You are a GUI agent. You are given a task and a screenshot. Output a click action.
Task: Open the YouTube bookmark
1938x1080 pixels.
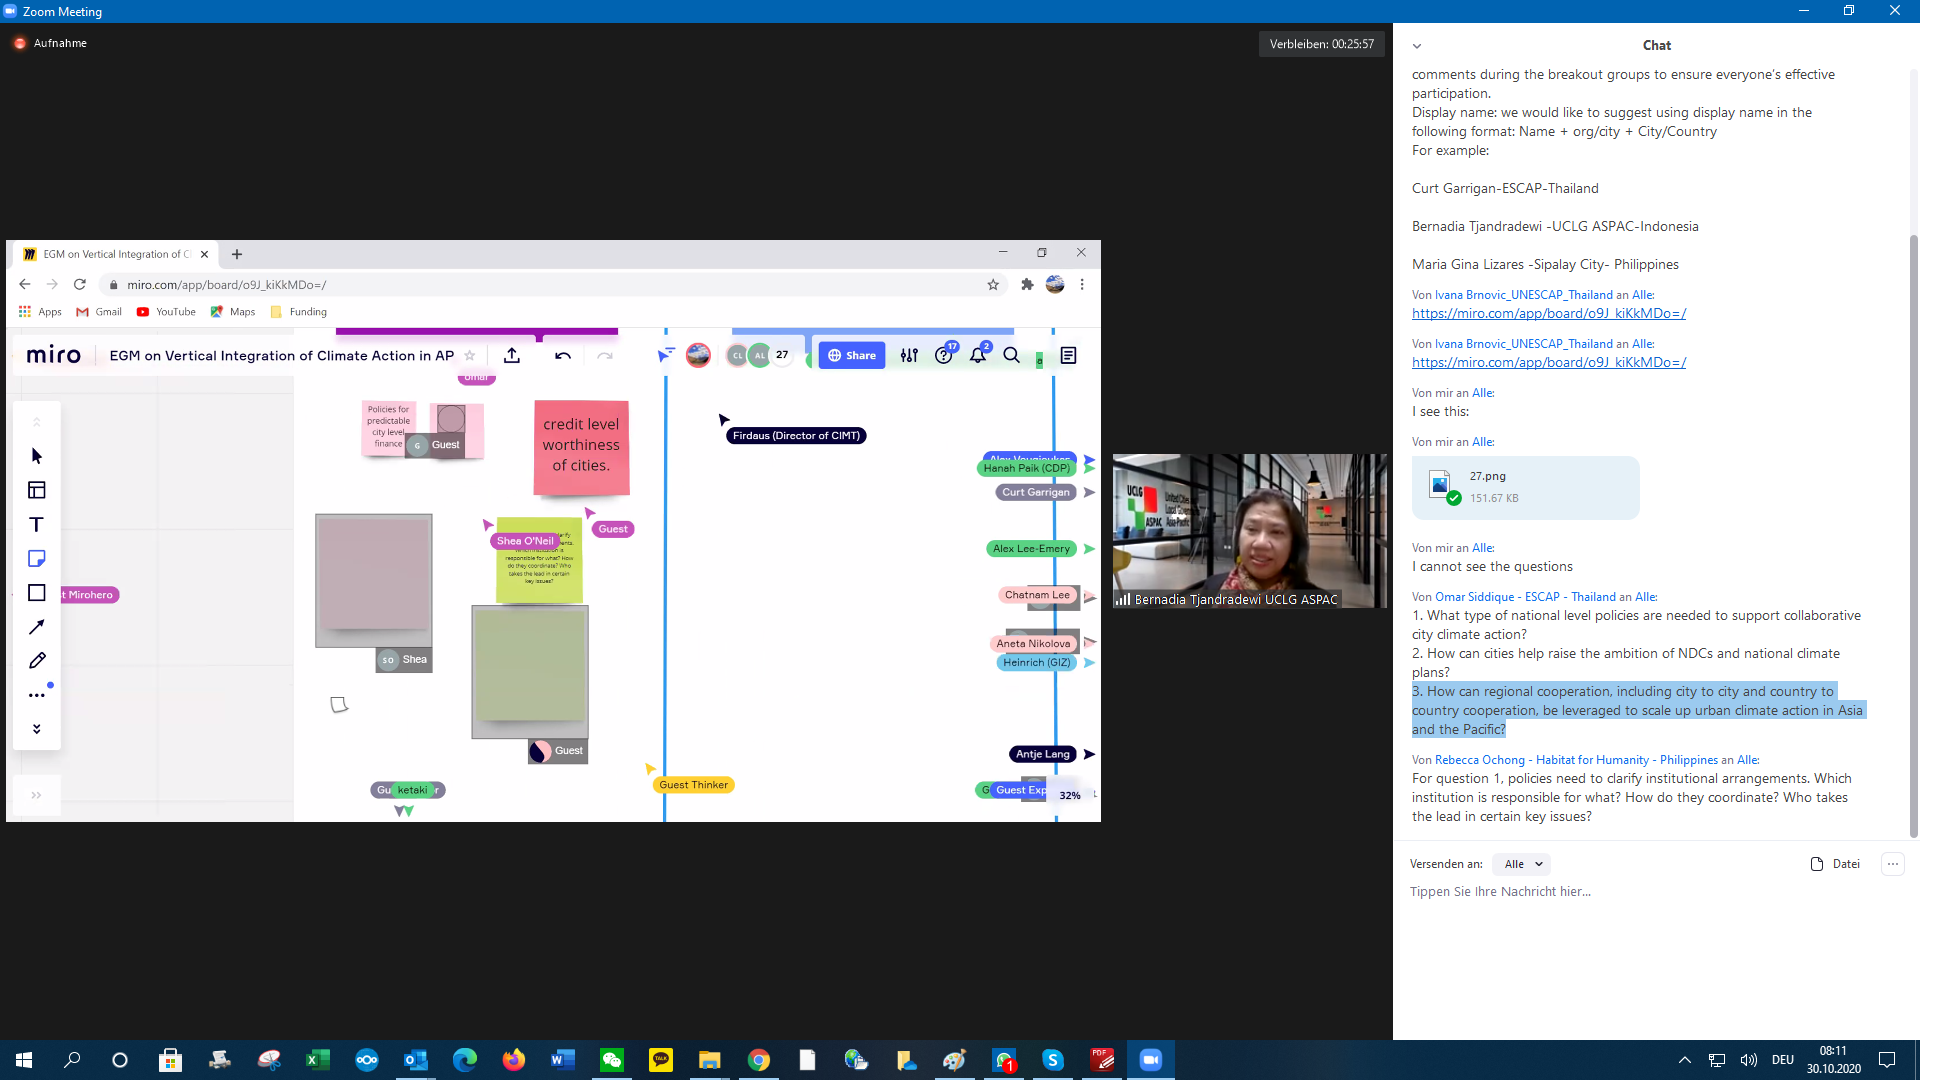pyautogui.click(x=166, y=312)
